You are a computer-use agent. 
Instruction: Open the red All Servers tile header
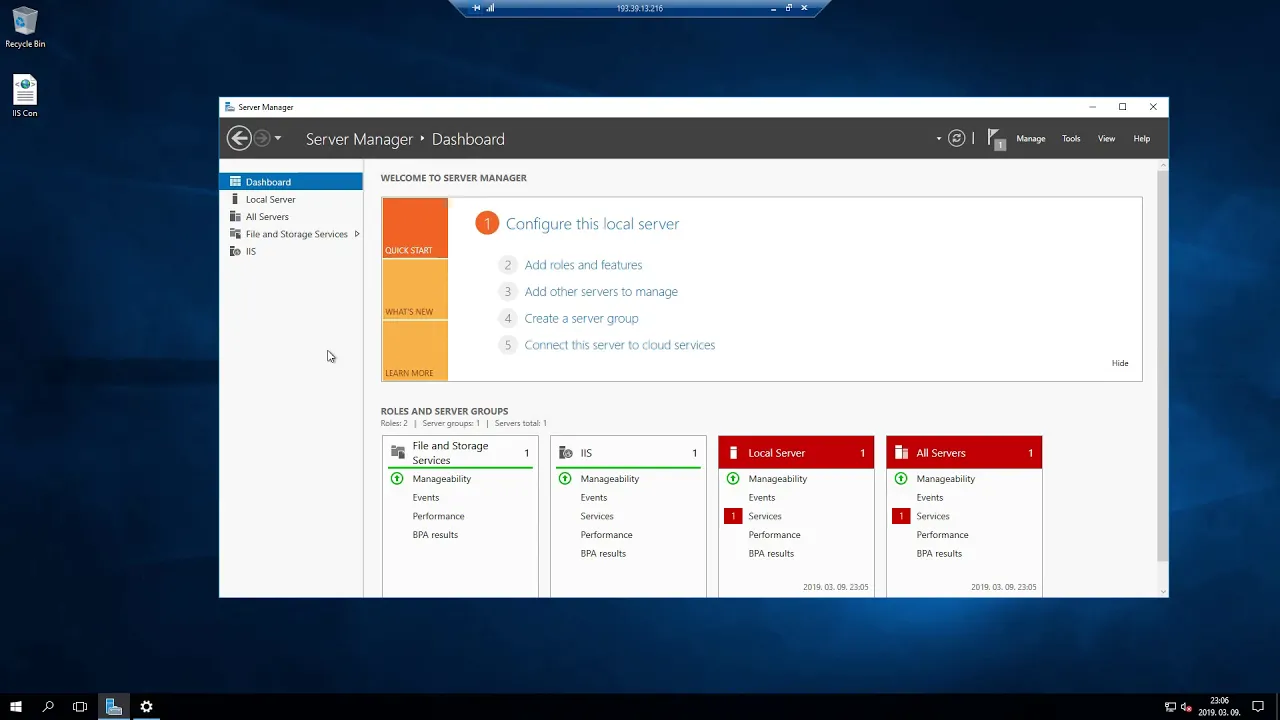pyautogui.click(x=964, y=453)
